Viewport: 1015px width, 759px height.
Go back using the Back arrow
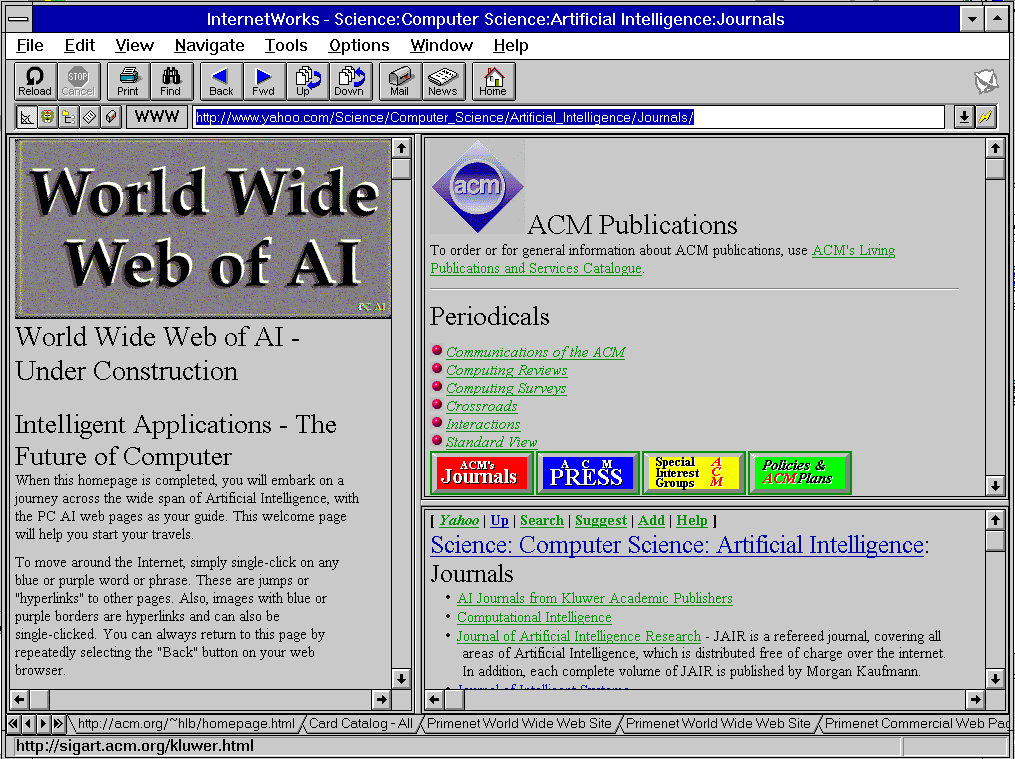[221, 81]
